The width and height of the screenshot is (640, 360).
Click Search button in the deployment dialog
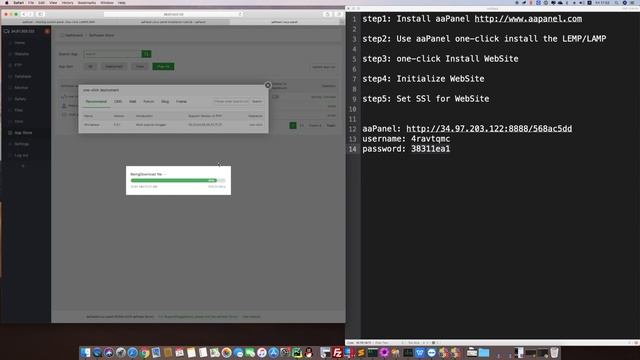257,101
